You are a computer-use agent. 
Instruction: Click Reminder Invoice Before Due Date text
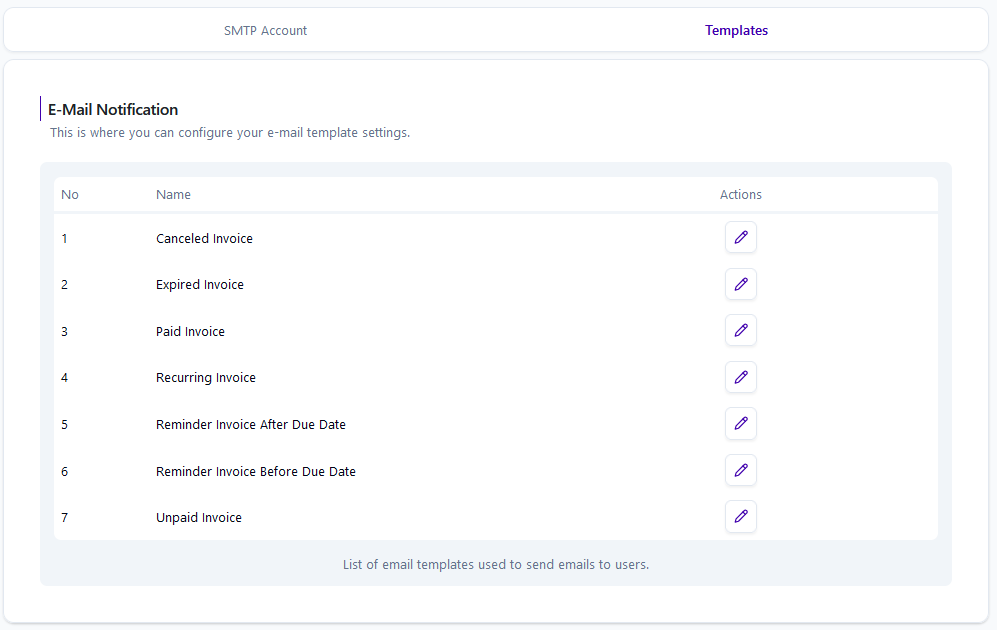point(256,472)
